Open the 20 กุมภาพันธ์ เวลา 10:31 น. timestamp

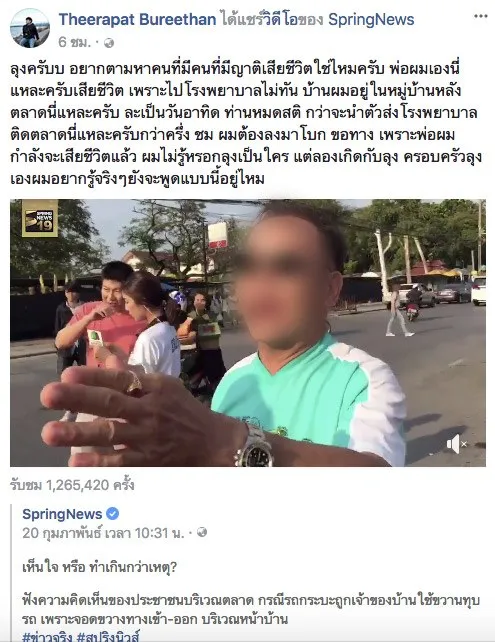(103, 533)
